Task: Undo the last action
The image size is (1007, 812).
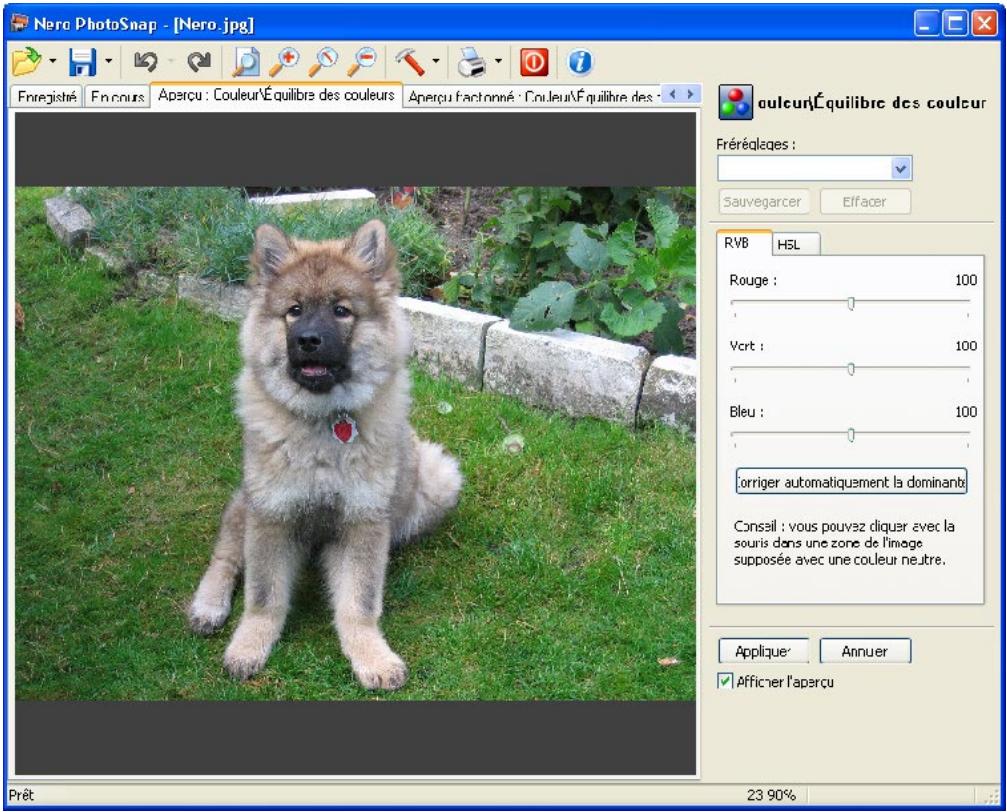Action: click(146, 62)
